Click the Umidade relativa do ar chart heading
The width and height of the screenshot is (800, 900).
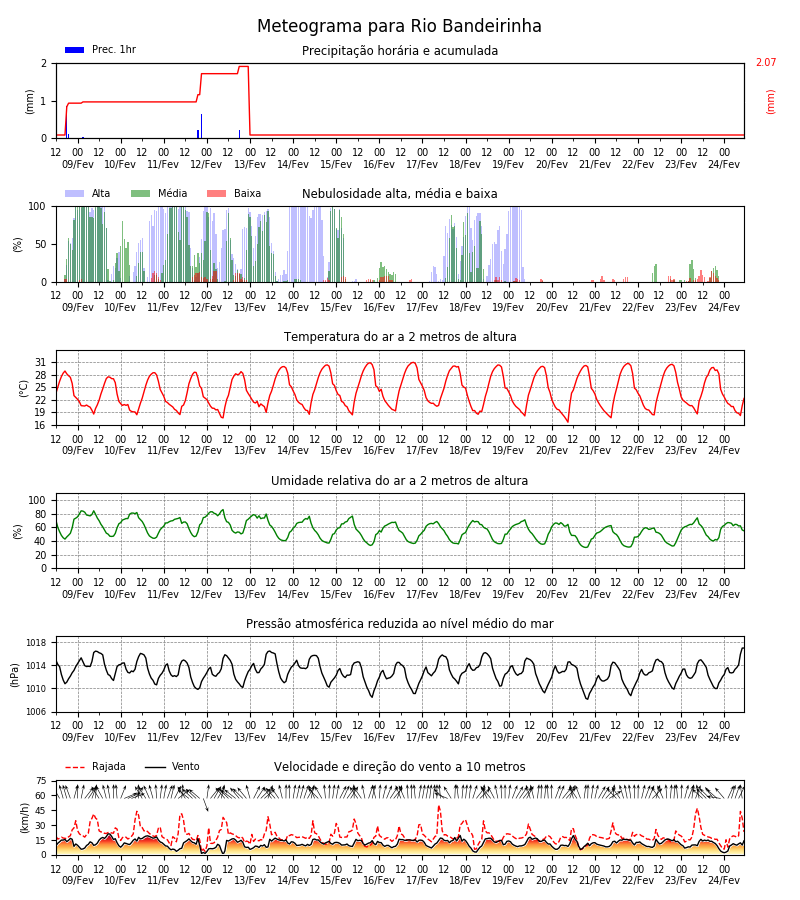pyautogui.click(x=399, y=480)
